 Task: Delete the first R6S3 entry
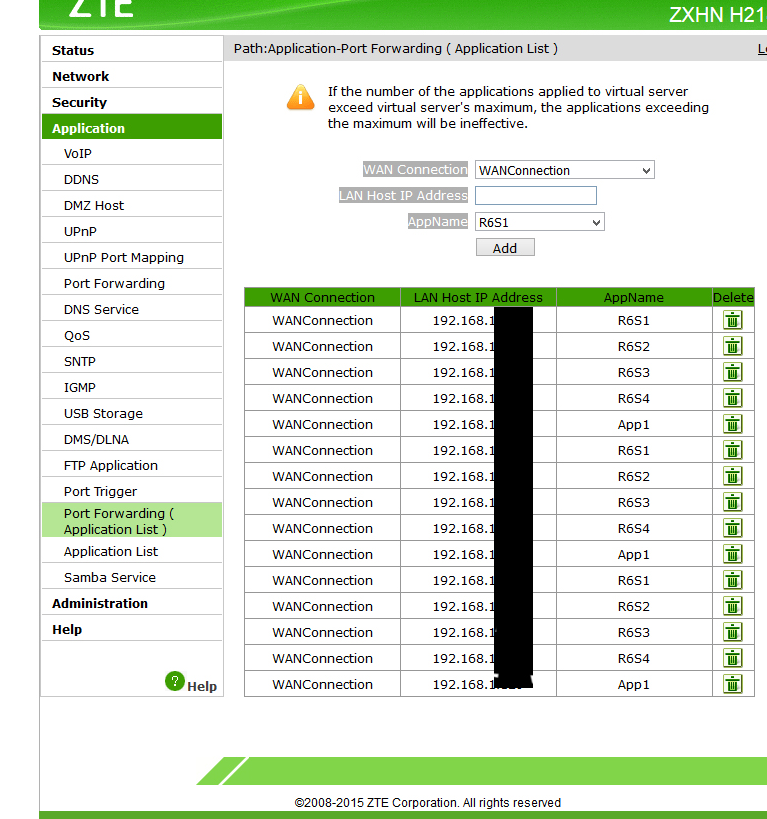(733, 372)
